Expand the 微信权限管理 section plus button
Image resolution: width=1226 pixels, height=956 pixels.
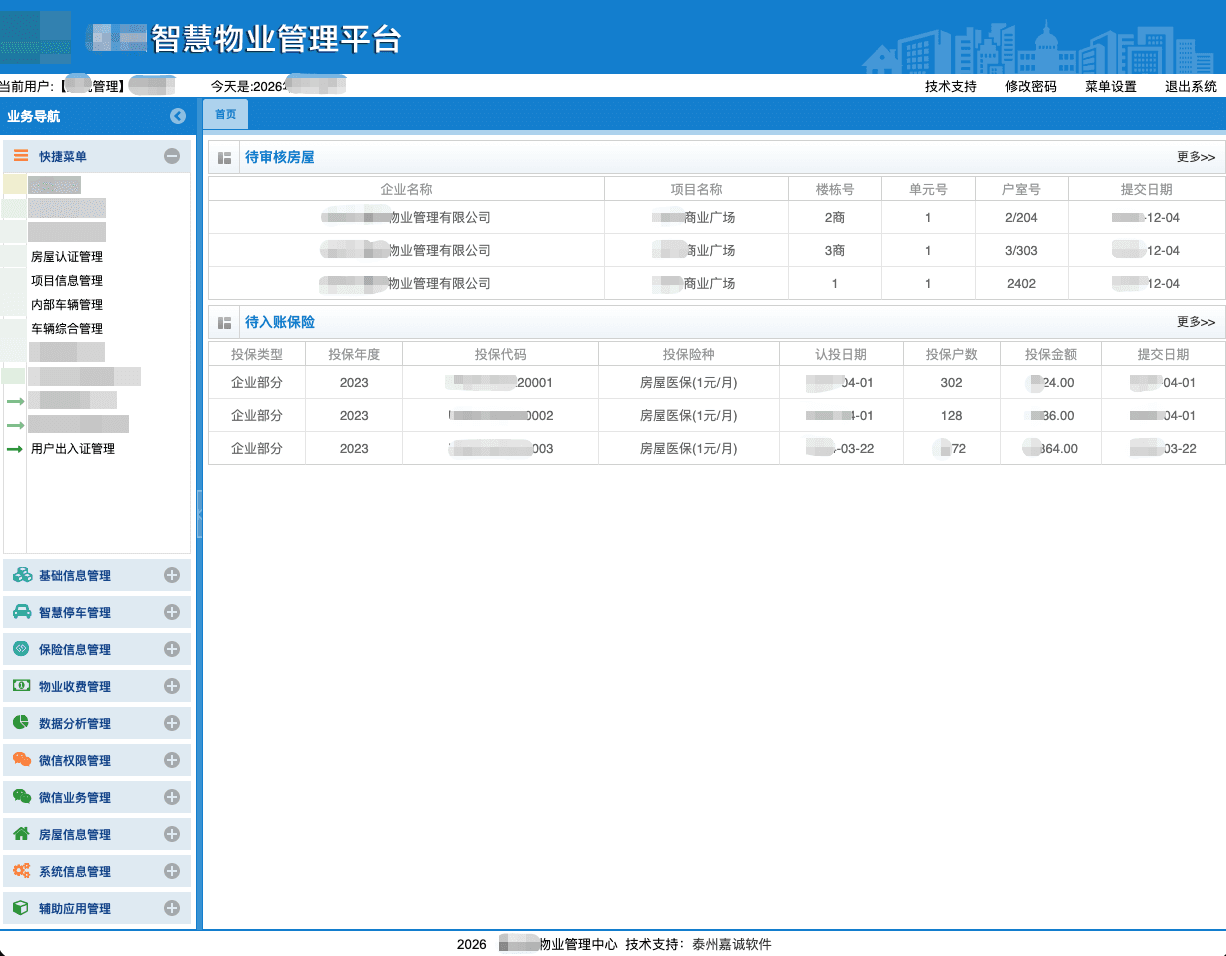pyautogui.click(x=172, y=760)
